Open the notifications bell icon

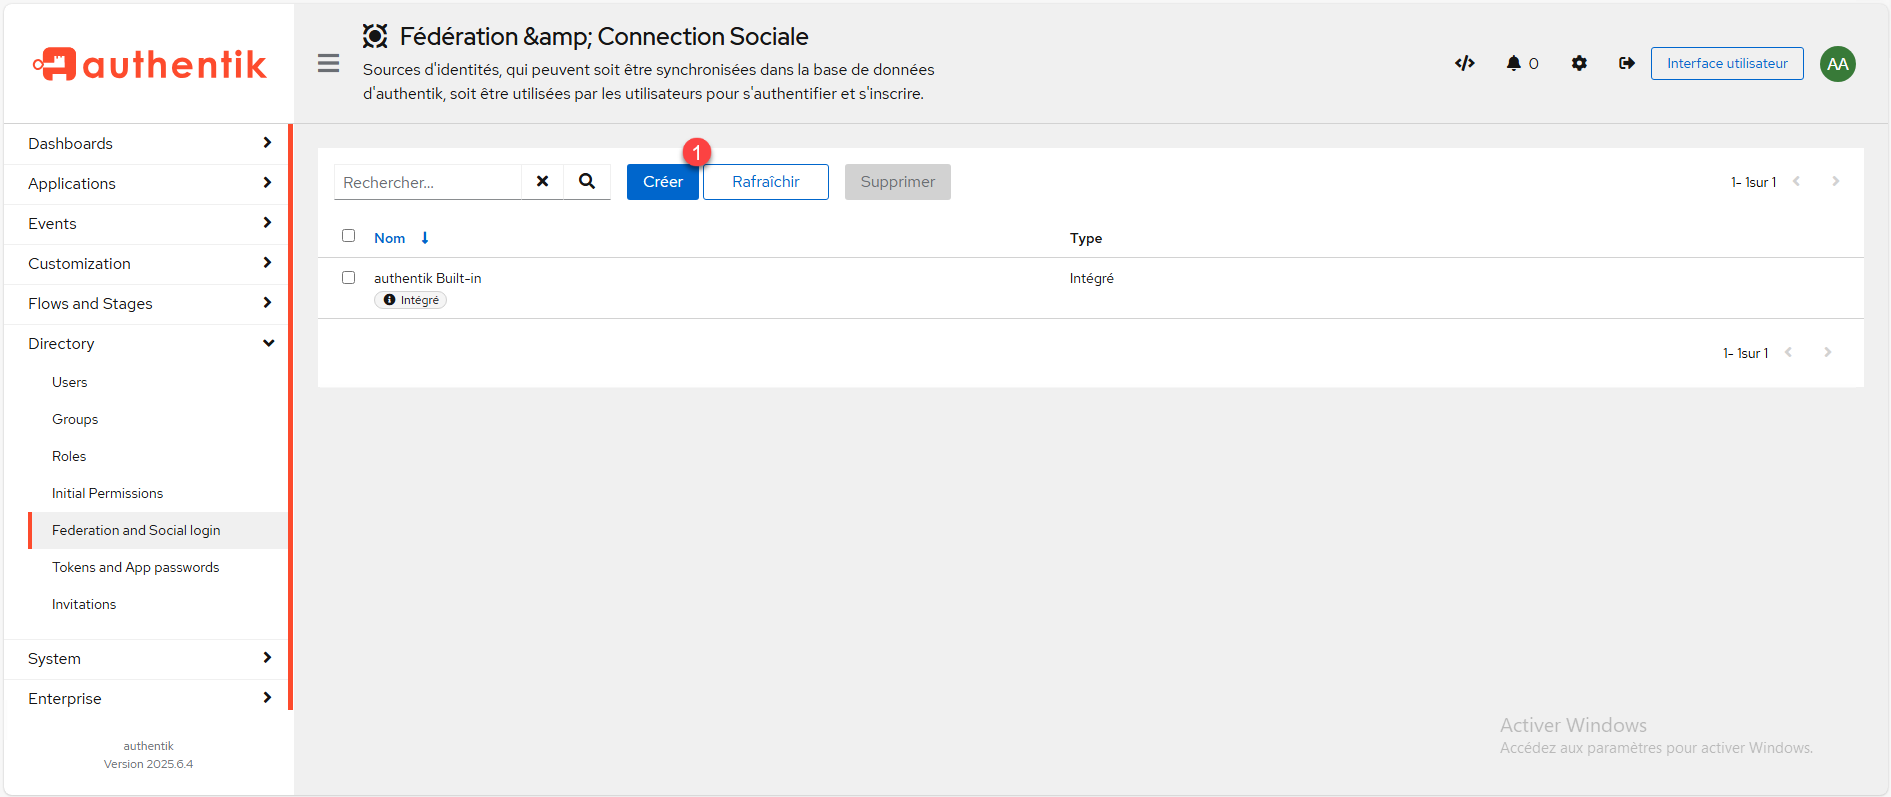click(x=1514, y=64)
